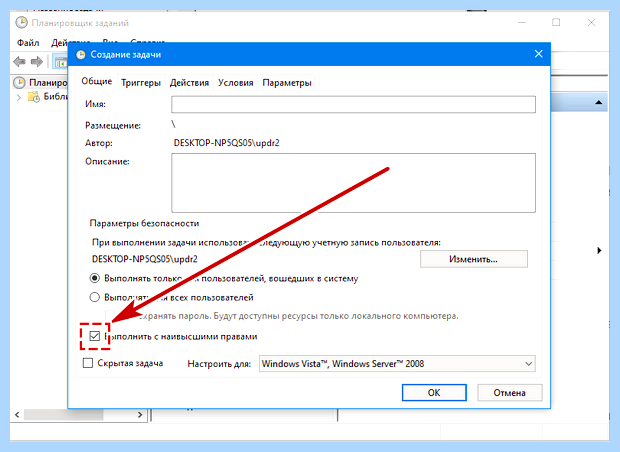Click the Имя text field
The height and width of the screenshot is (452, 620).
353,104
